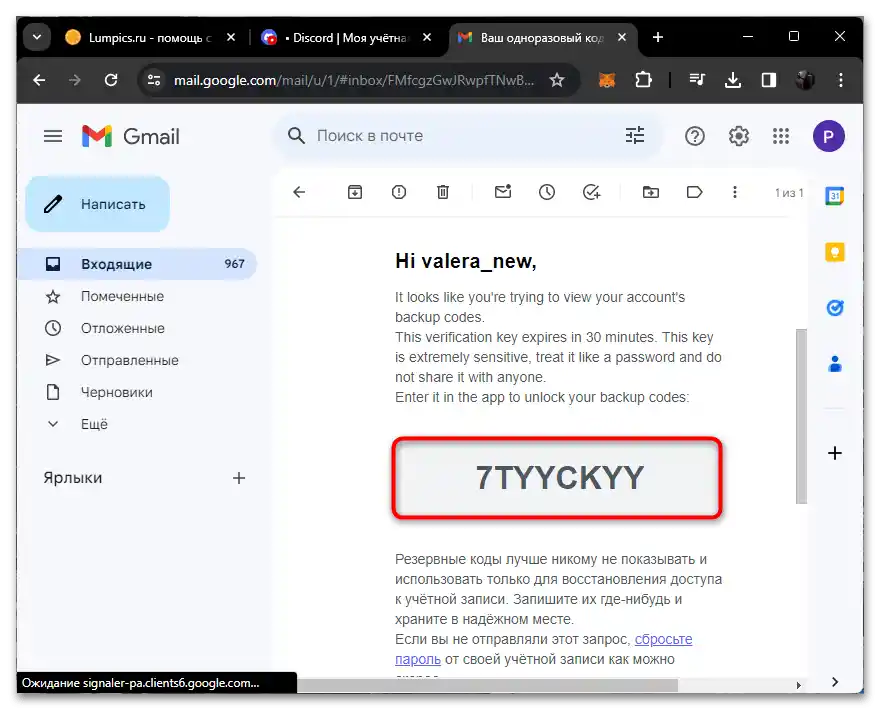Open Google Calendar side panel
Viewport: 880px width, 710px height.
[835, 196]
